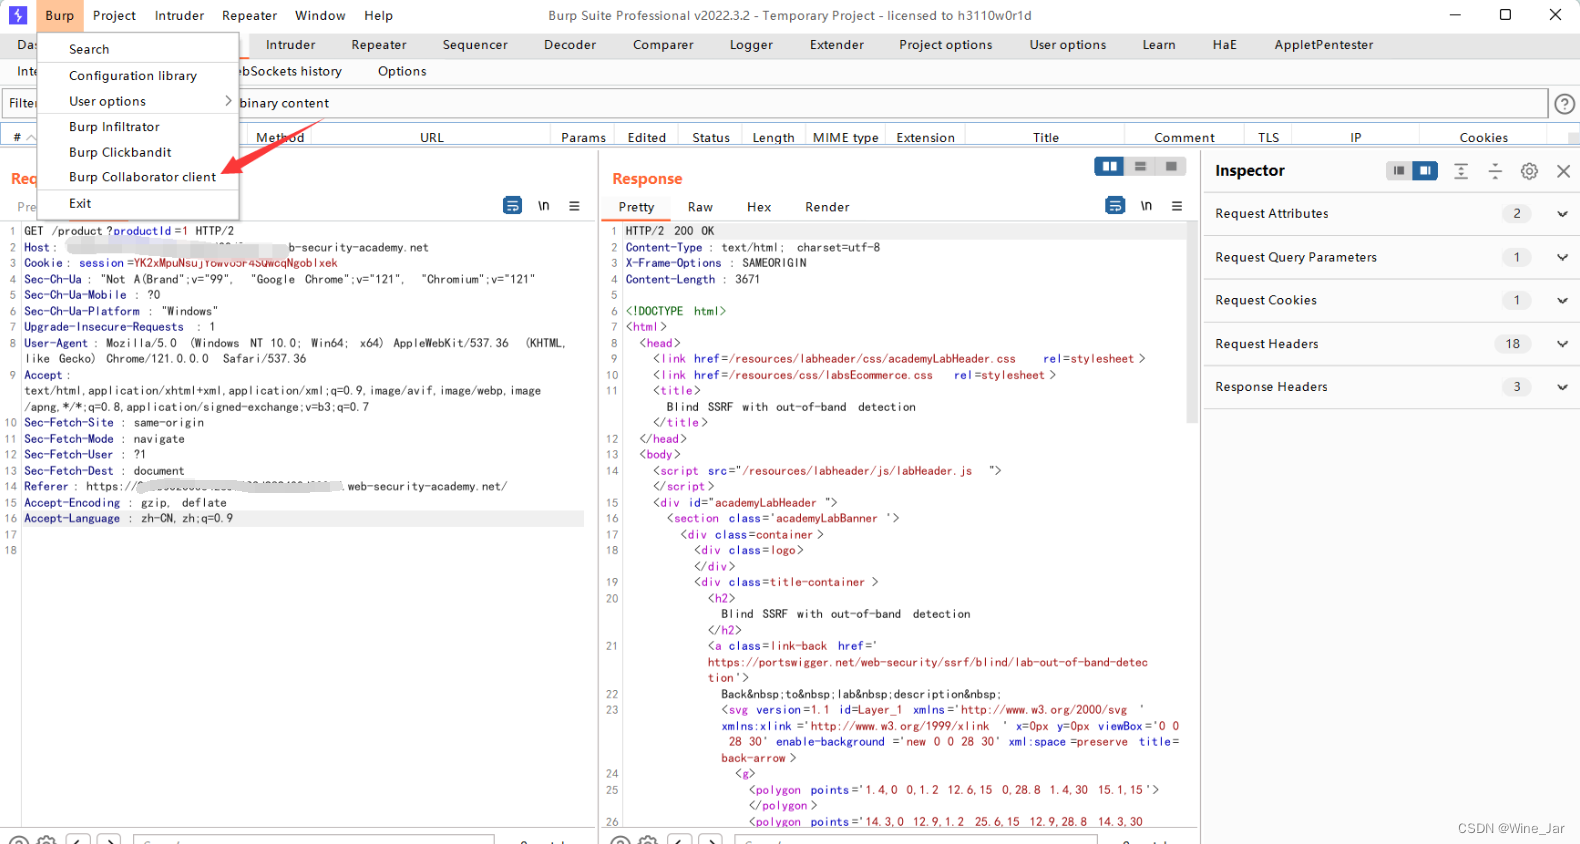Switch to top-bottom request/response layout

[1140, 166]
